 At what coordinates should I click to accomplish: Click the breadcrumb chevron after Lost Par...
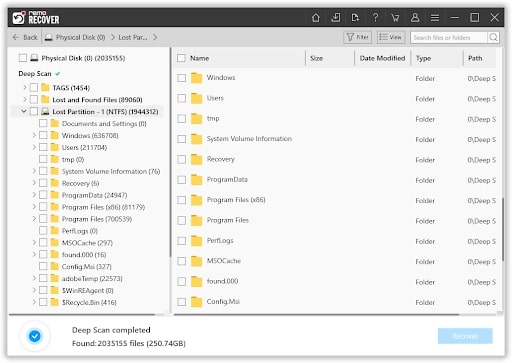[155, 37]
